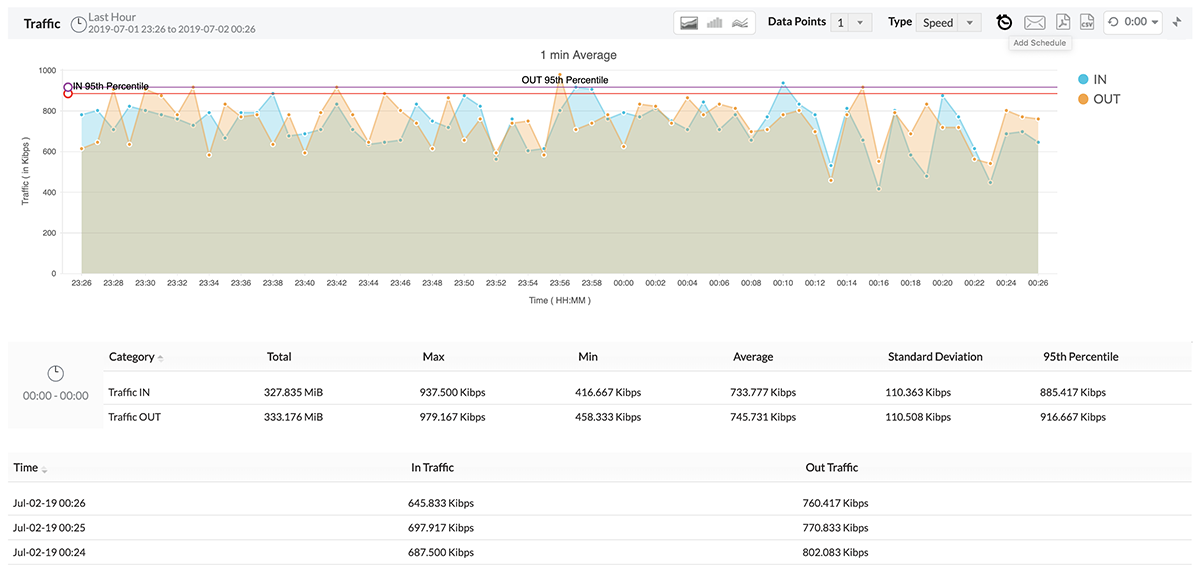Screen dimensions: 1200x568
Task: Click the 95th Percentile column header
Action: tap(1080, 357)
